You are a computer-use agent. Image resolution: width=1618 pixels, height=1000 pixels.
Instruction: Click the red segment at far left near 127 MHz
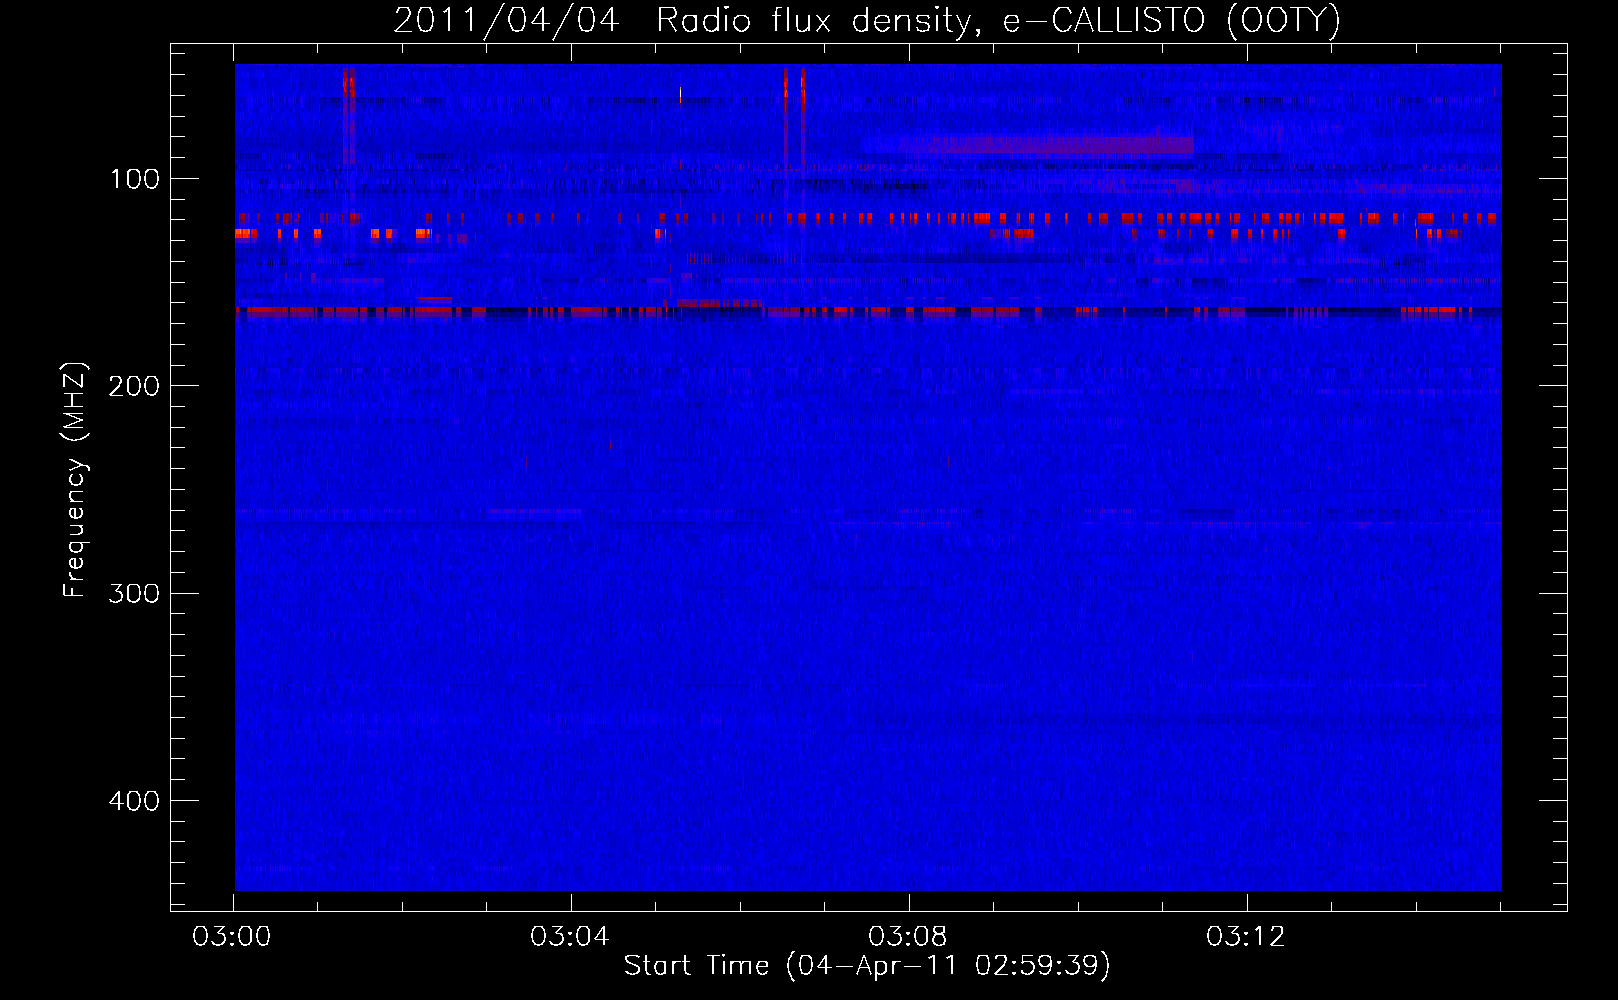(x=246, y=234)
